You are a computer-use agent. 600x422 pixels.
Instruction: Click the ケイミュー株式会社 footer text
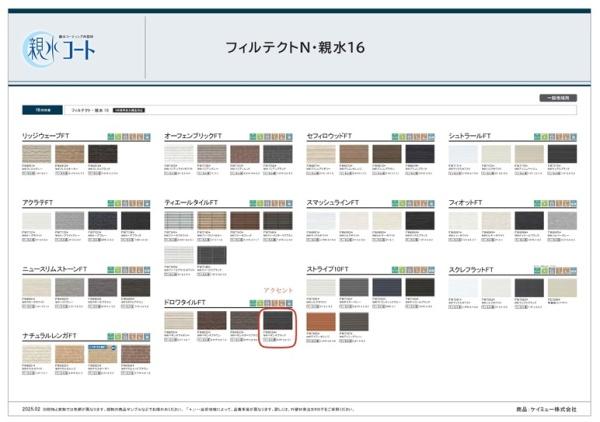(553, 409)
